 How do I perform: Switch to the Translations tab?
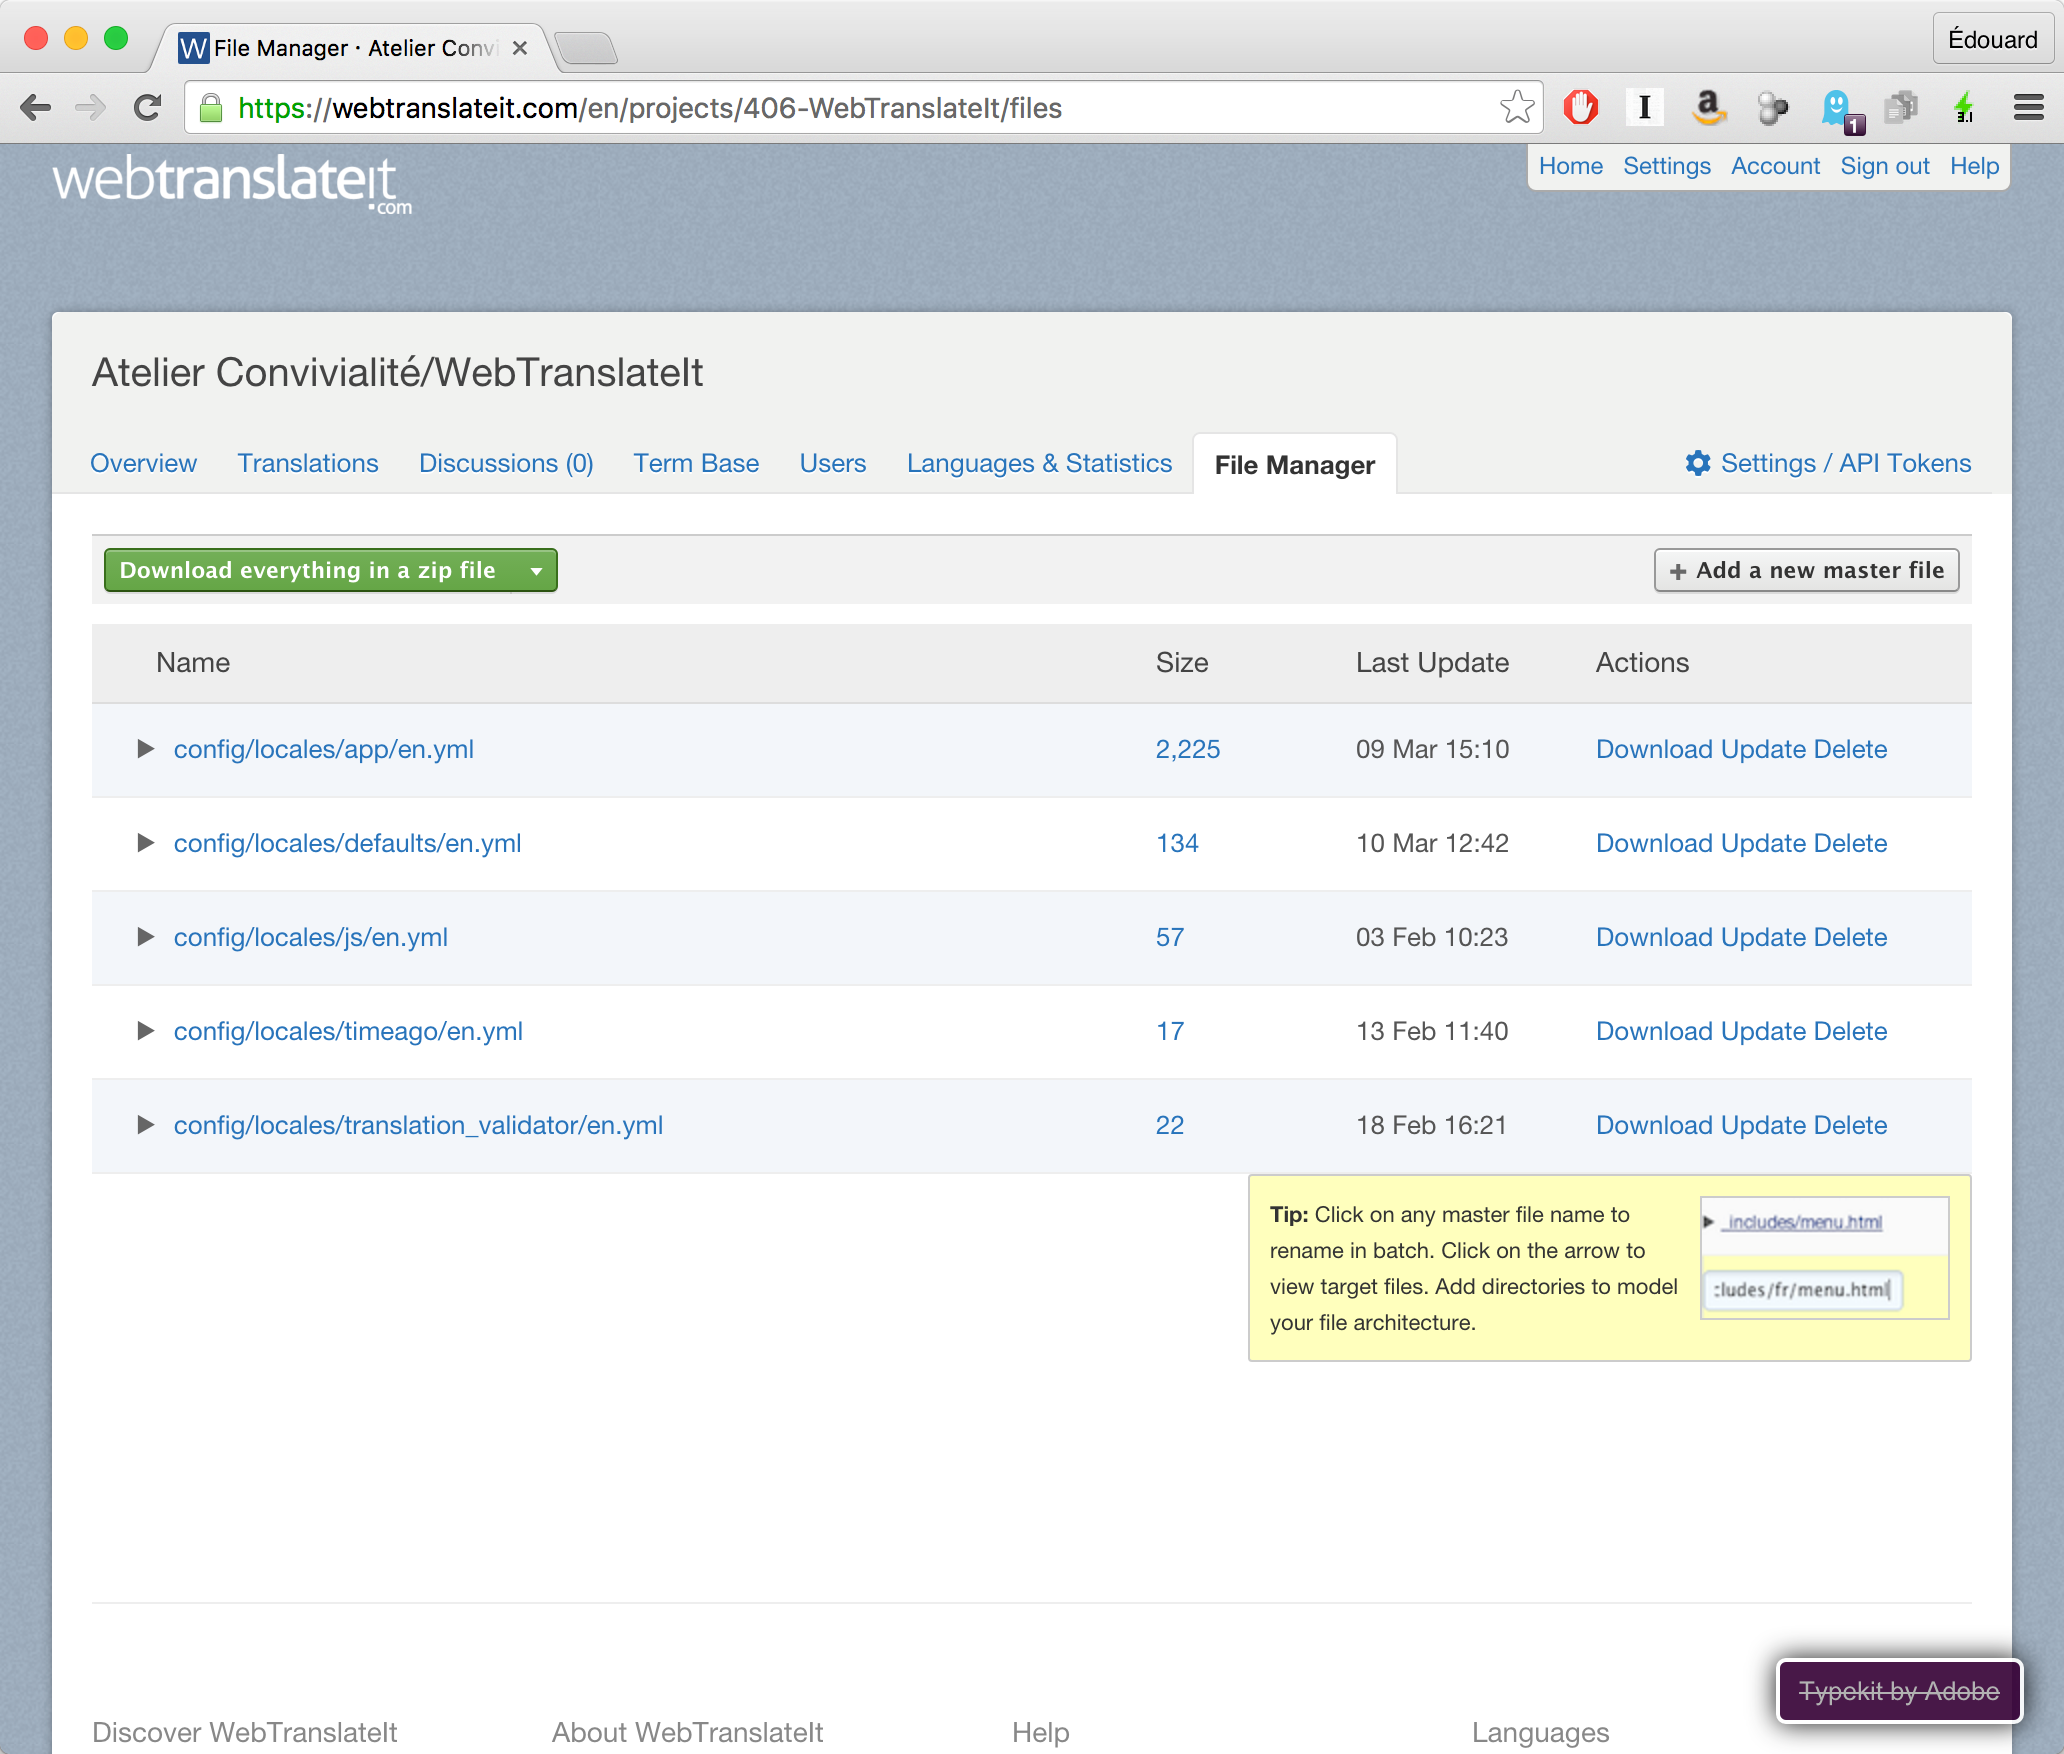click(307, 463)
